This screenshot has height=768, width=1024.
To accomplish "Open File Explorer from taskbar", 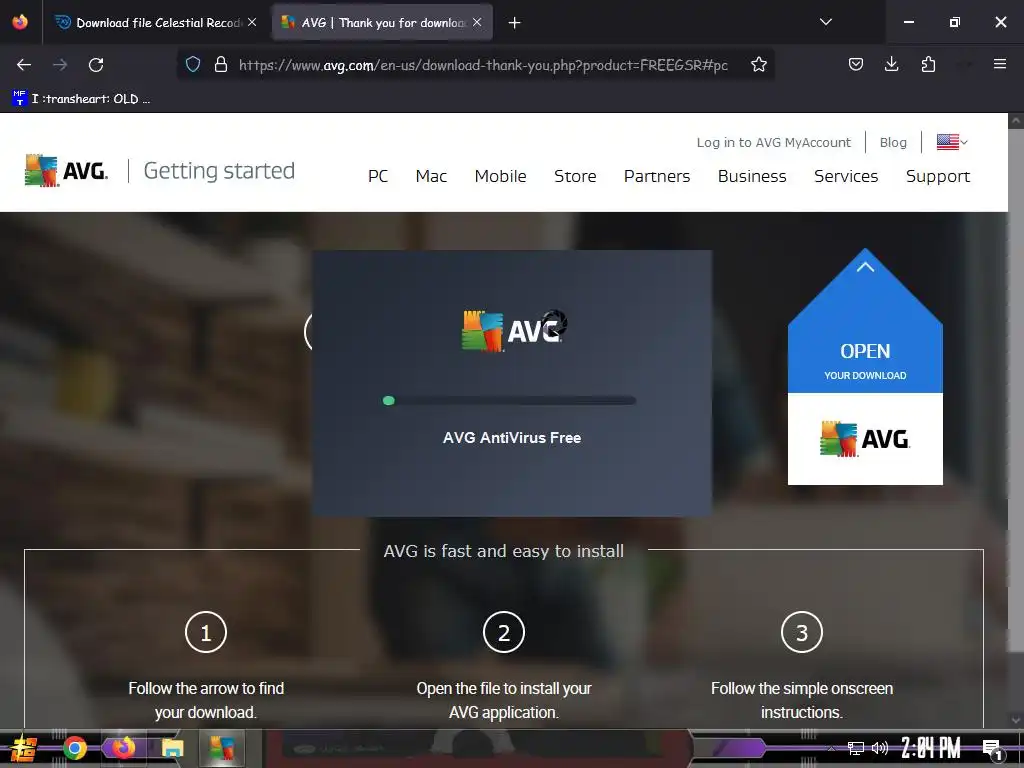I will [x=172, y=748].
